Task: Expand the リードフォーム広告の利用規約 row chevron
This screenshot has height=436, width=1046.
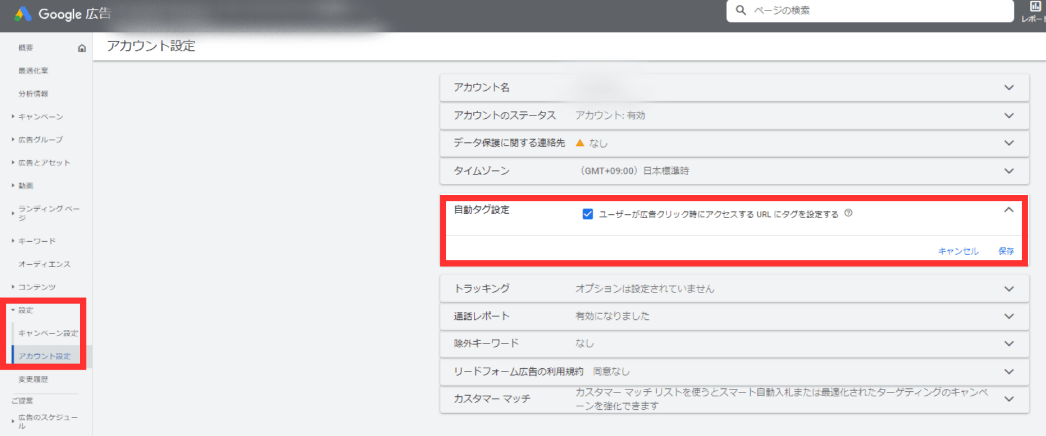Action: tap(1009, 371)
